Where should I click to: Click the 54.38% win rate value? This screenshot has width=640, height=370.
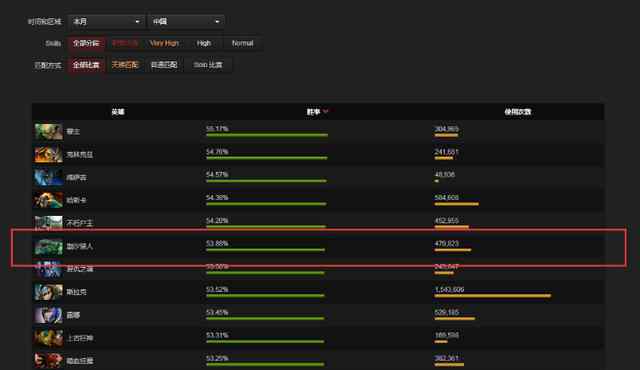pos(217,197)
